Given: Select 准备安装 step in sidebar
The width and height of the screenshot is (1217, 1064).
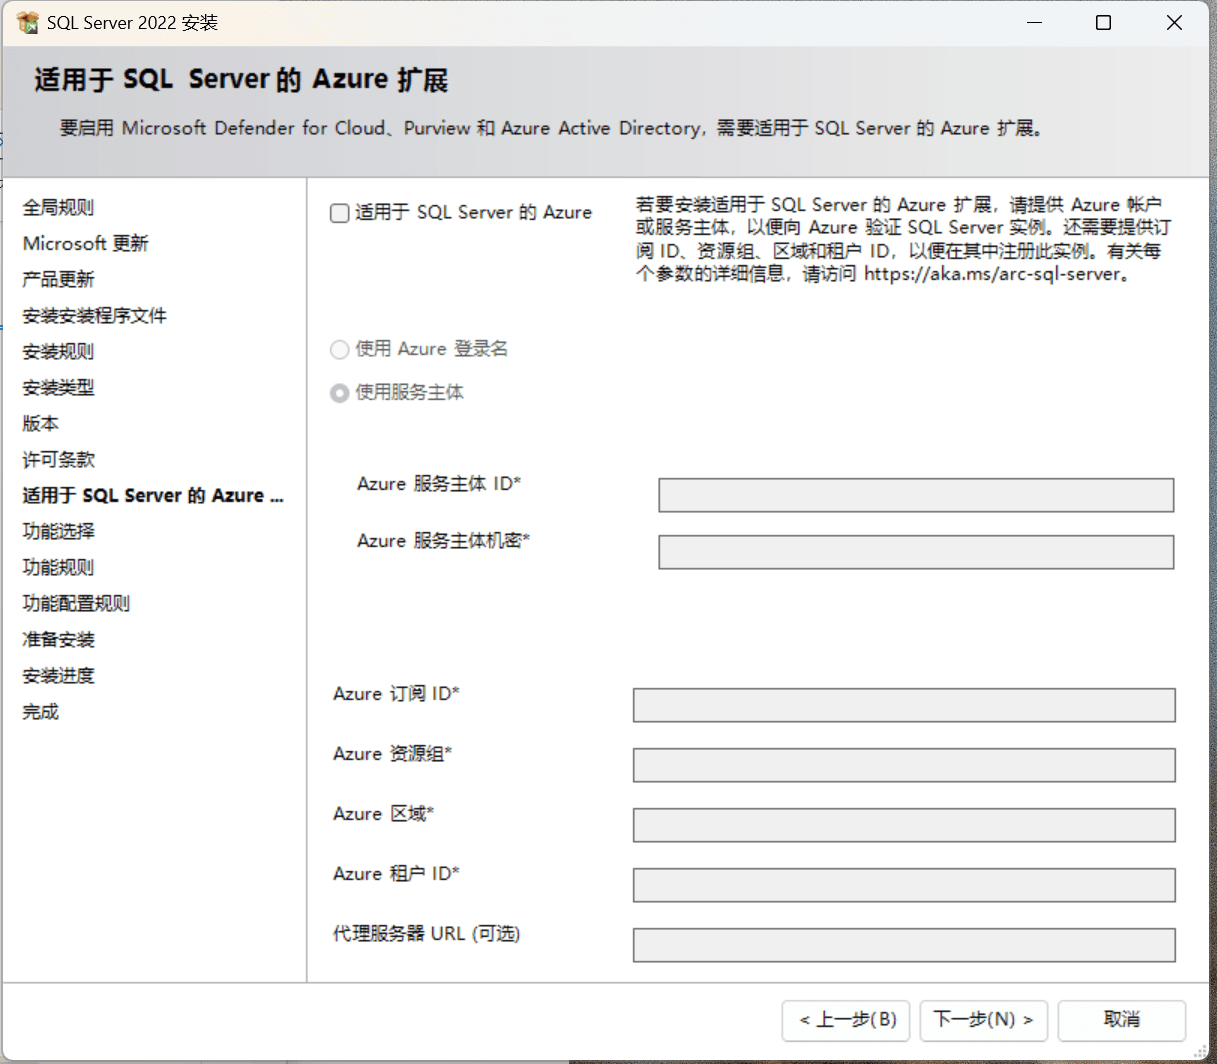Looking at the screenshot, I should click(x=58, y=640).
